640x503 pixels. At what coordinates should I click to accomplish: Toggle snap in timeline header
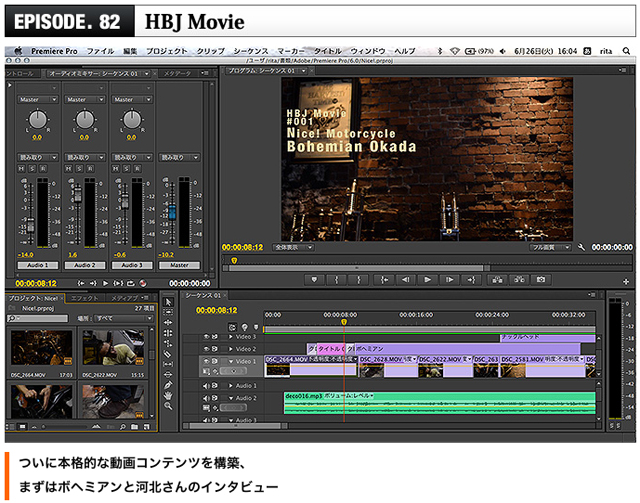(232, 327)
